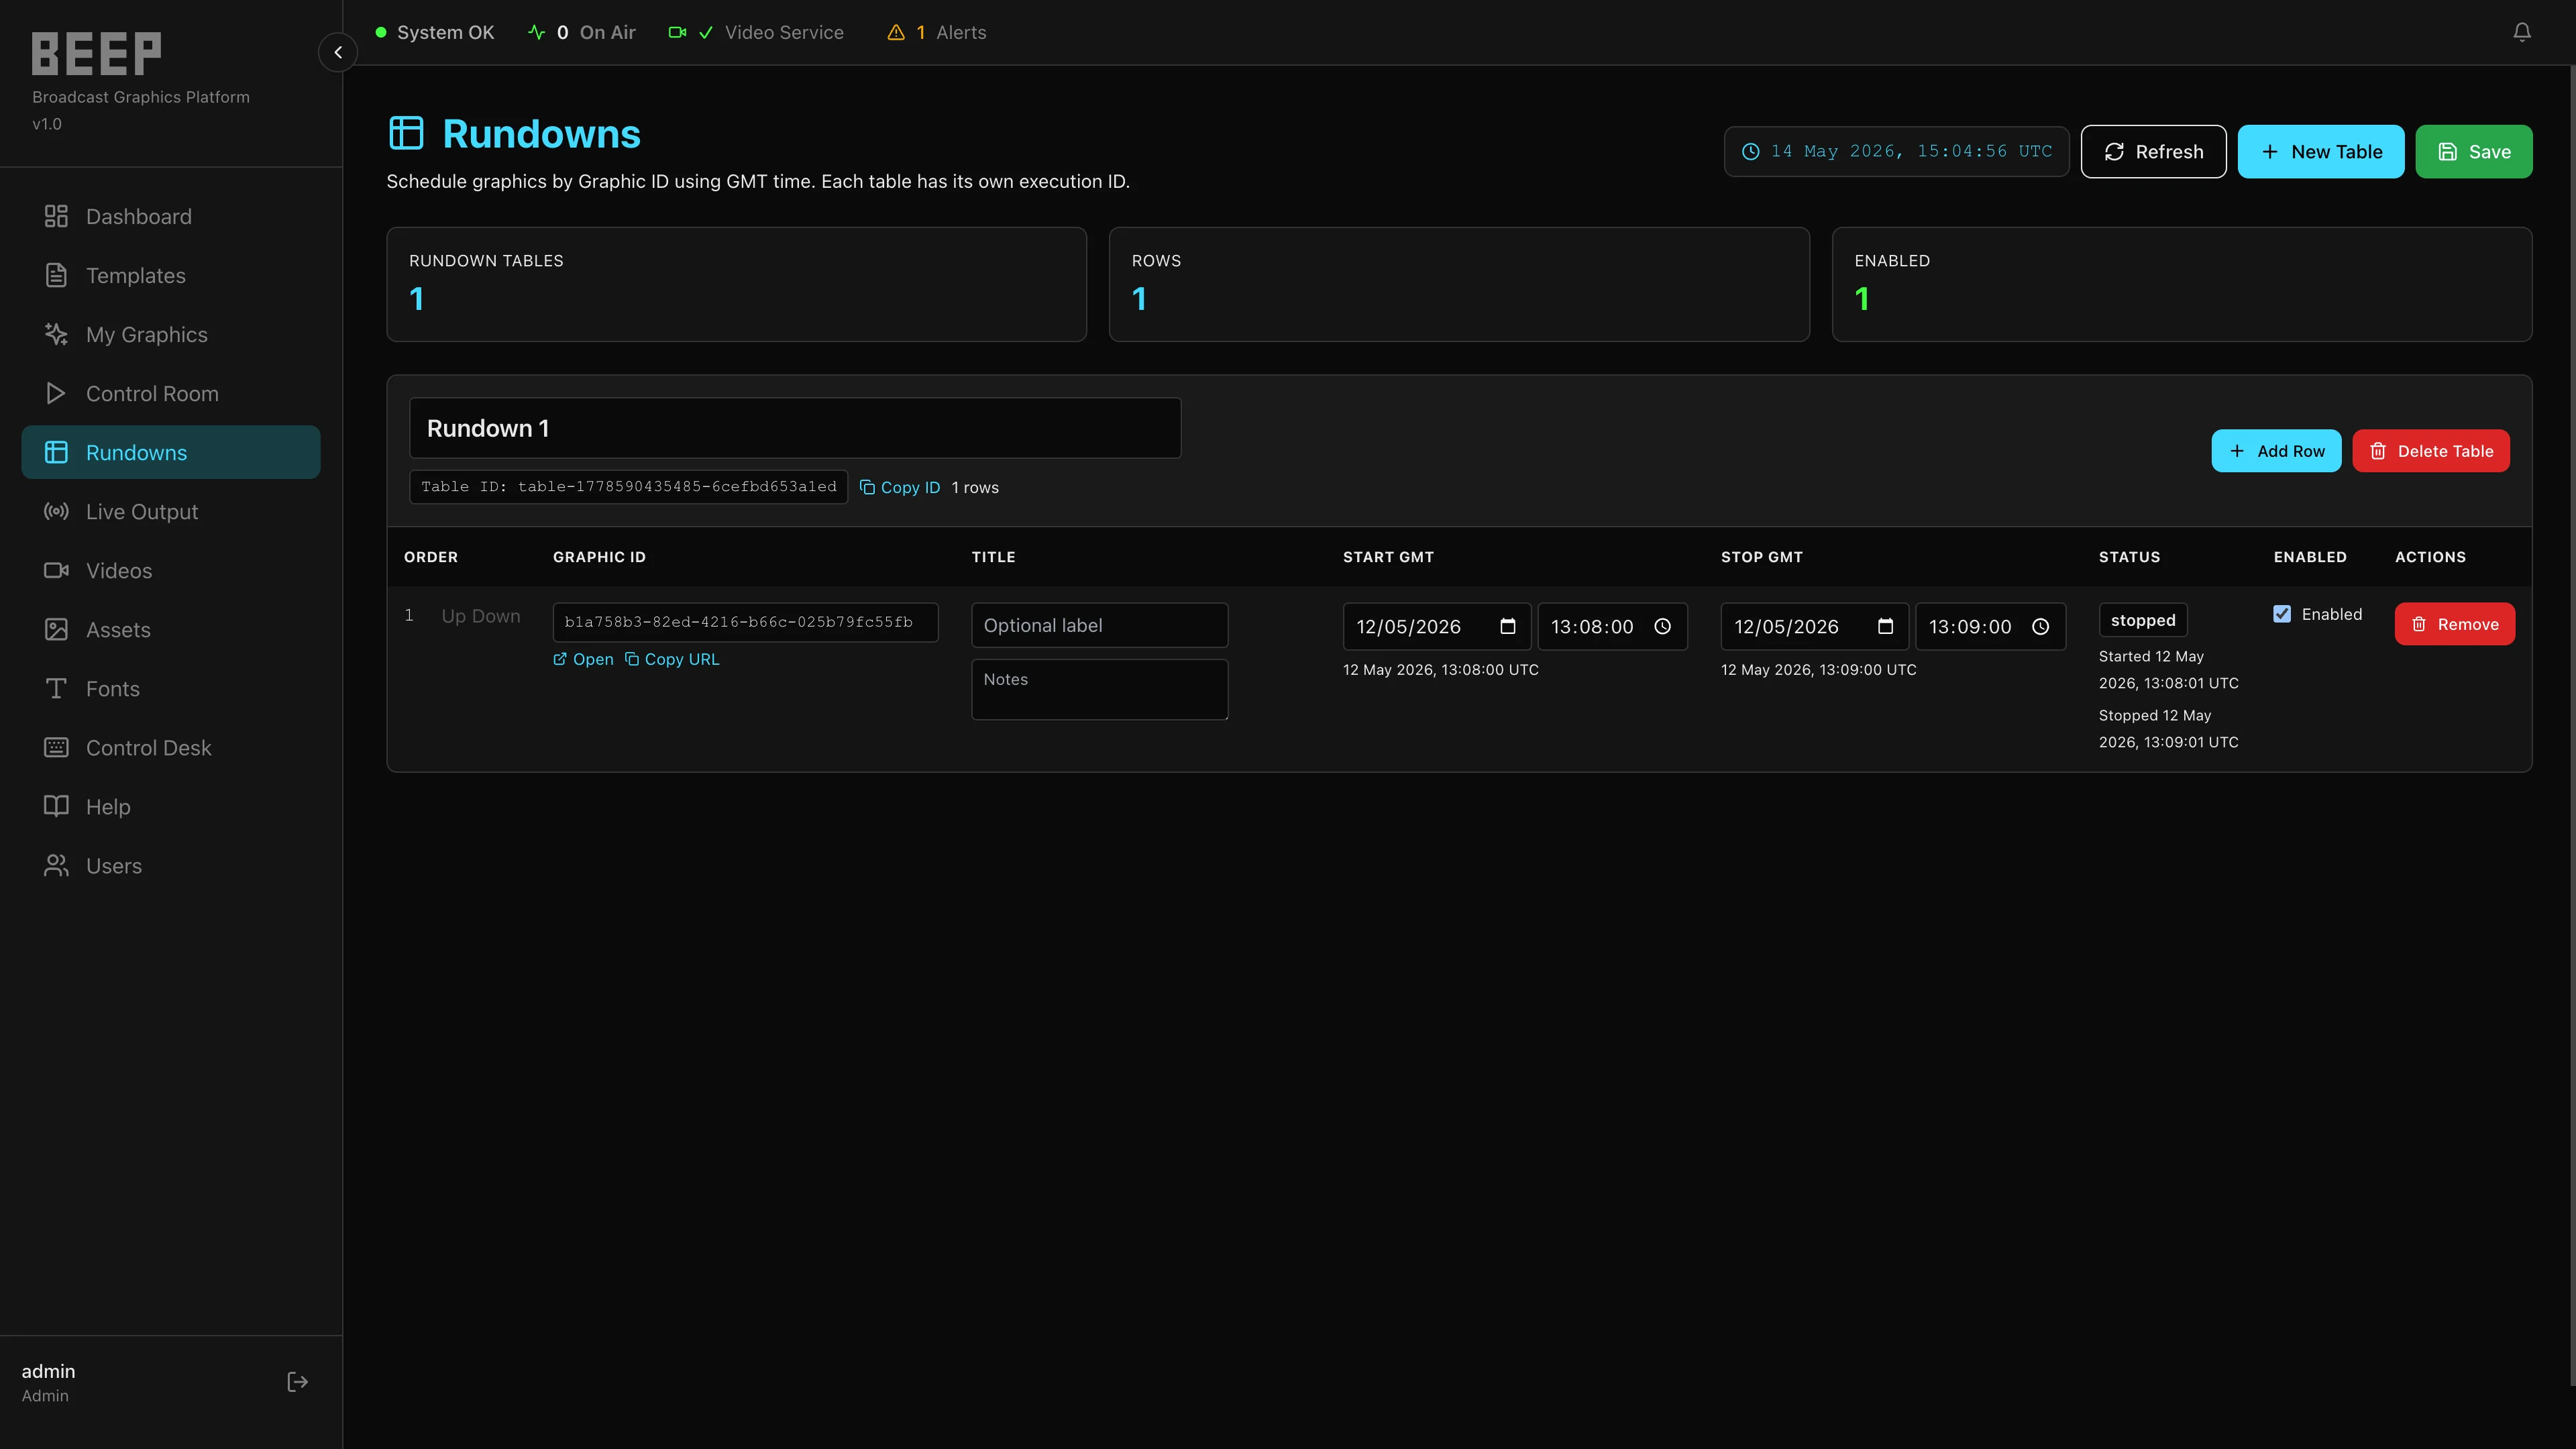
Task: Click the Stopped 12 May timestamp text
Action: (x=2168, y=728)
